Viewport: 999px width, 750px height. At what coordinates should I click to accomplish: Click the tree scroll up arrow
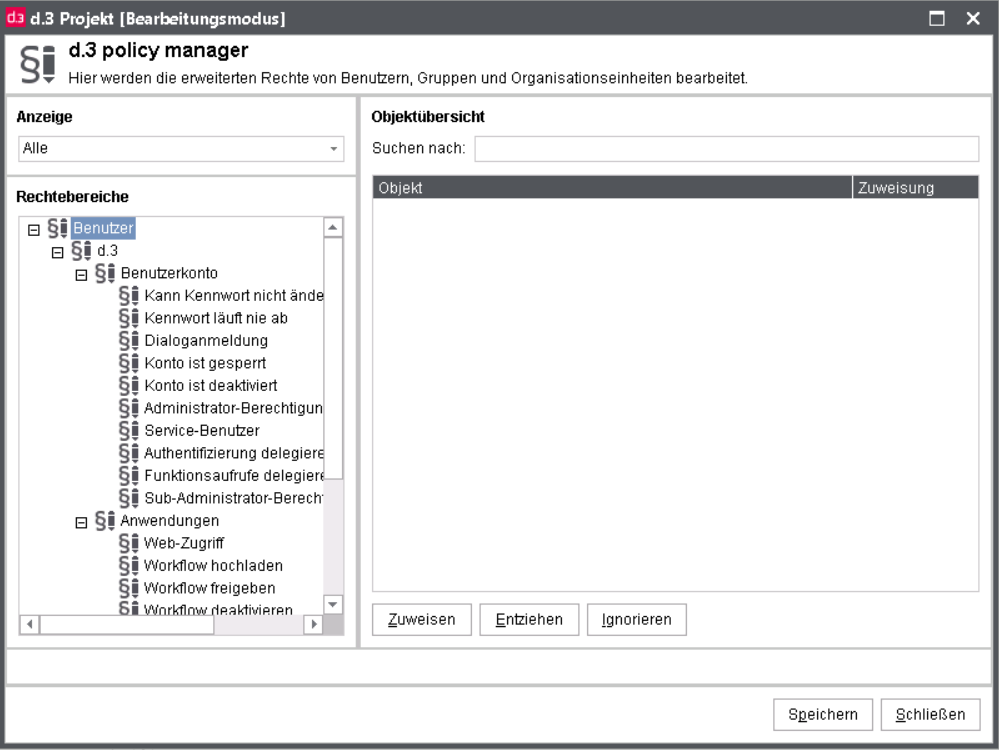(x=333, y=227)
